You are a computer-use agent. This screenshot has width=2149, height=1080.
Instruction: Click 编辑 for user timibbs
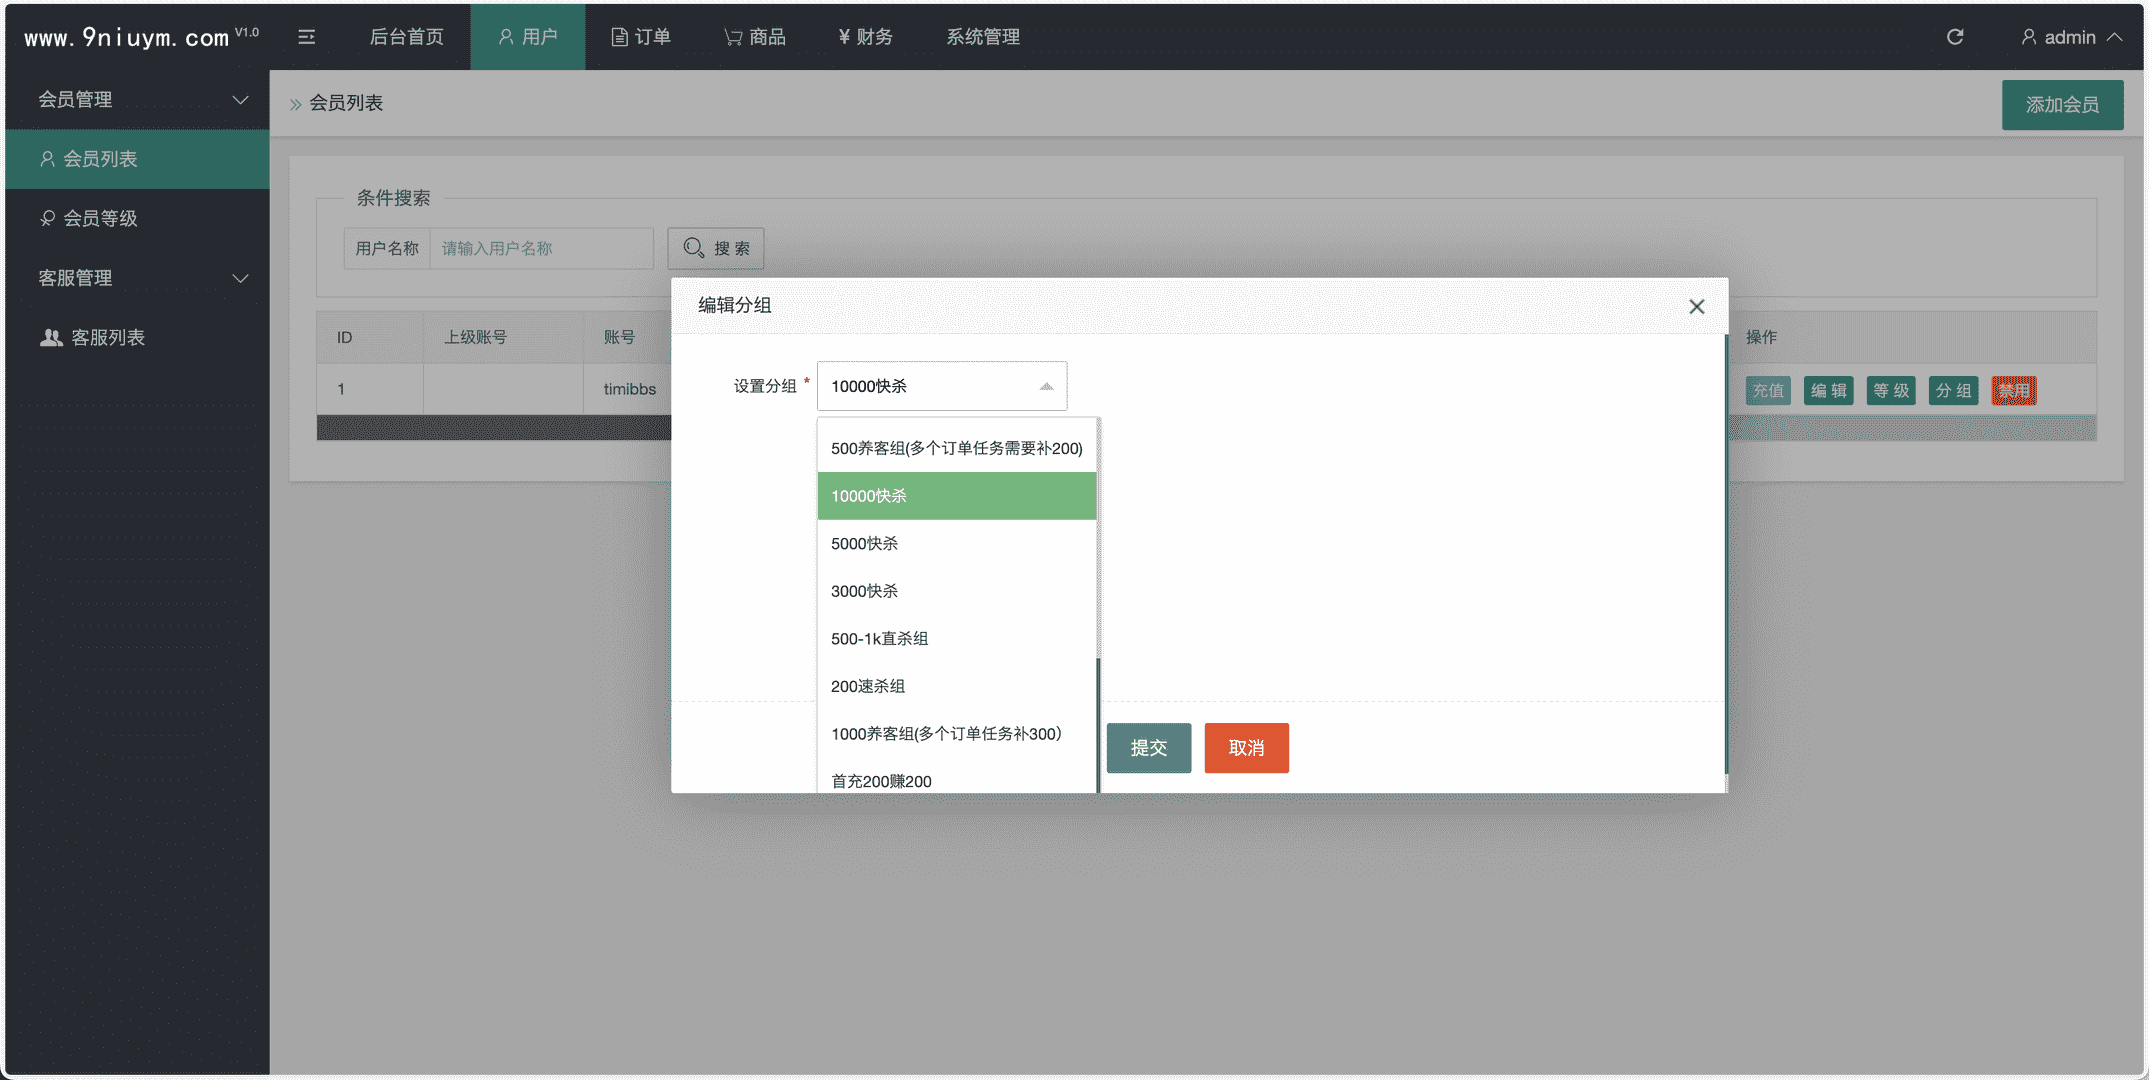point(1828,391)
